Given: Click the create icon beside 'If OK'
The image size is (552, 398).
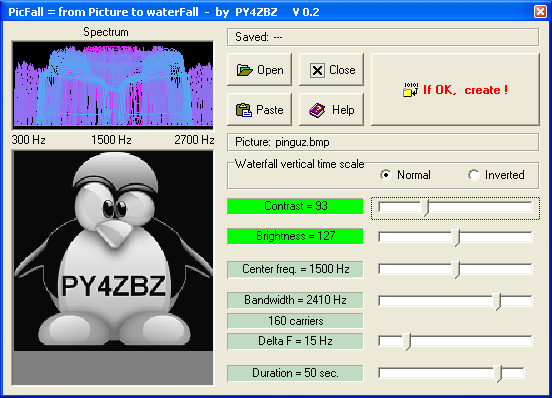Looking at the screenshot, I should click(411, 90).
